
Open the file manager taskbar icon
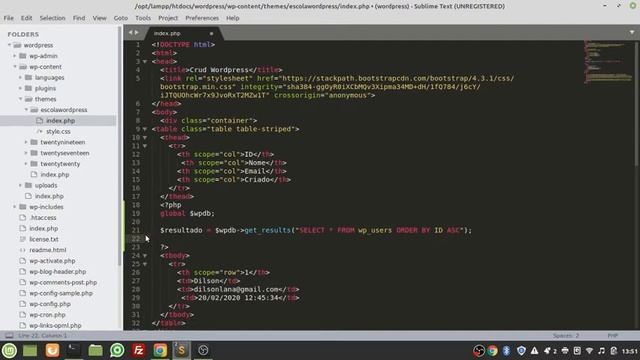pyautogui.click(x=96, y=350)
